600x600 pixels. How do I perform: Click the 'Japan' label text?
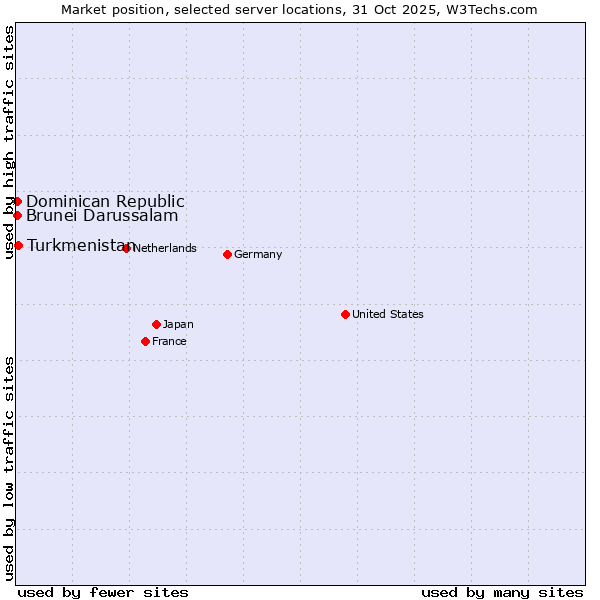click(x=178, y=324)
